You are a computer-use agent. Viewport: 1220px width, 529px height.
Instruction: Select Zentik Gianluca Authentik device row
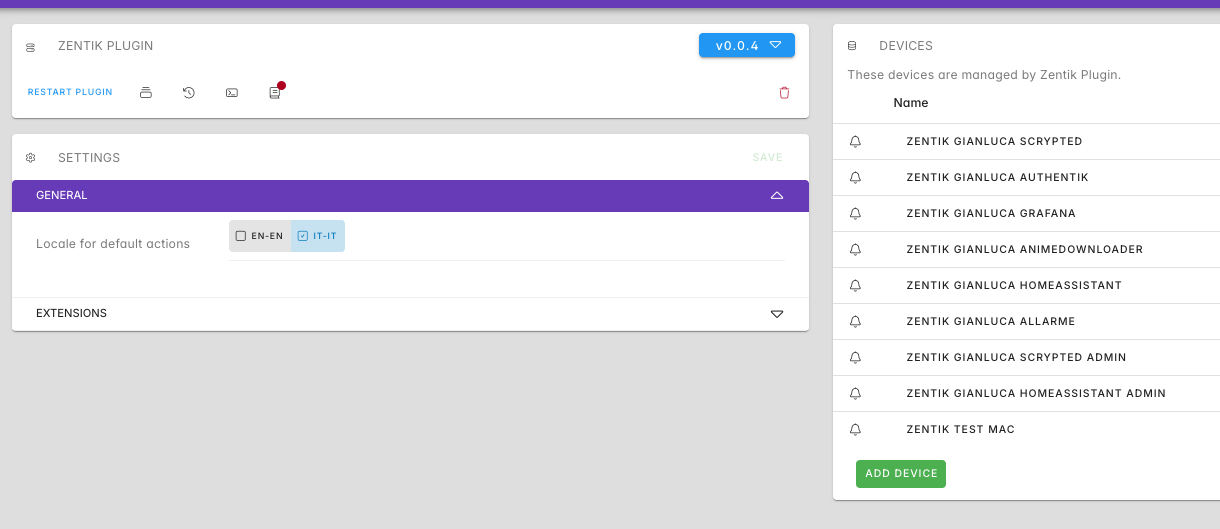pyautogui.click(x=996, y=178)
